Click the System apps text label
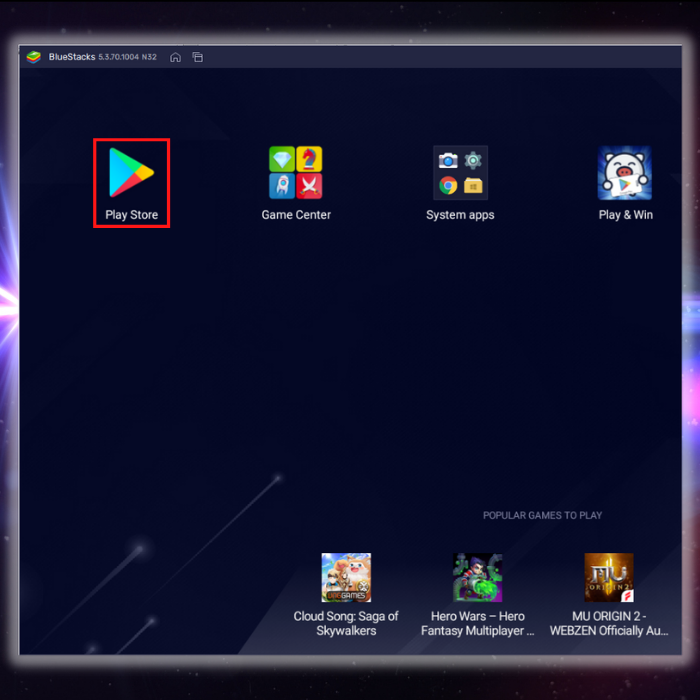Viewport: 700px width, 700px height. (460, 215)
